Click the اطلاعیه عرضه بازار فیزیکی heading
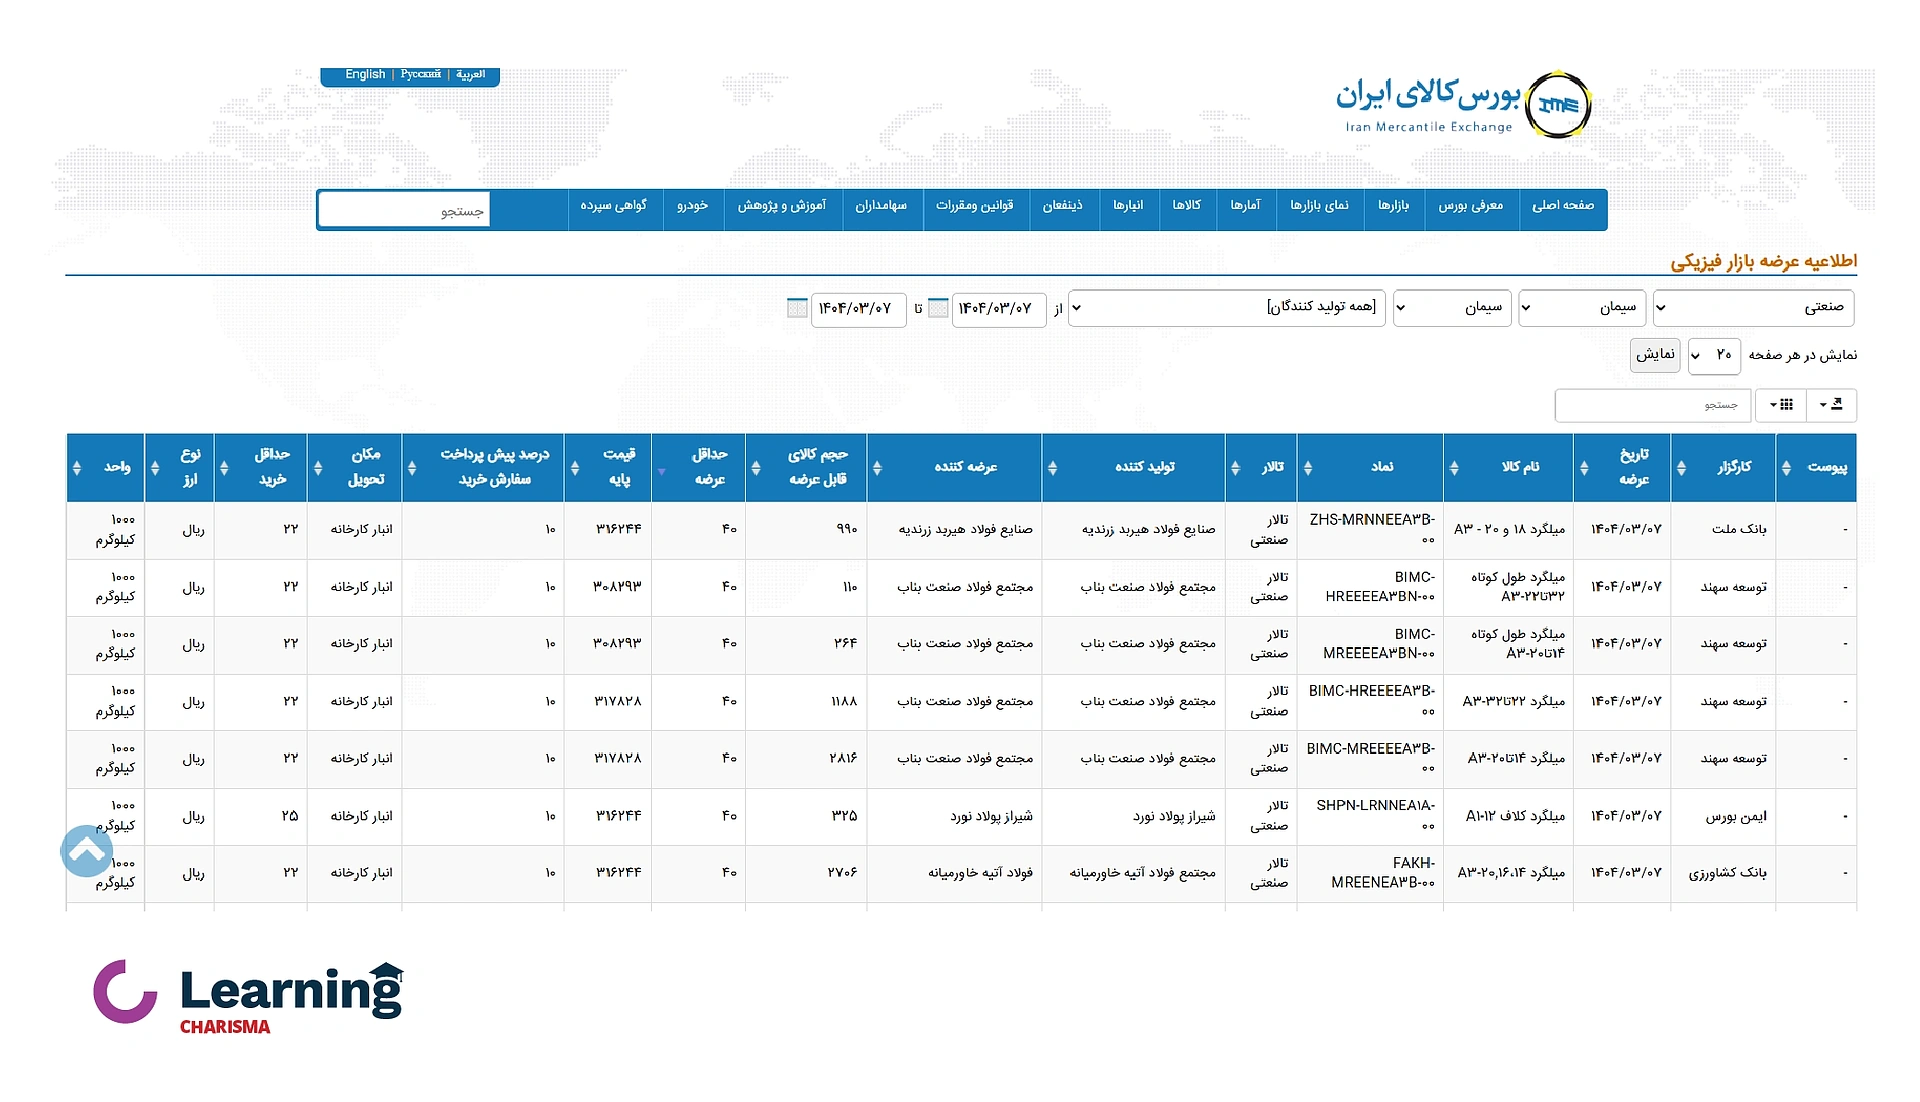Image resolution: width=1920 pixels, height=1102 pixels. pyautogui.click(x=1763, y=262)
